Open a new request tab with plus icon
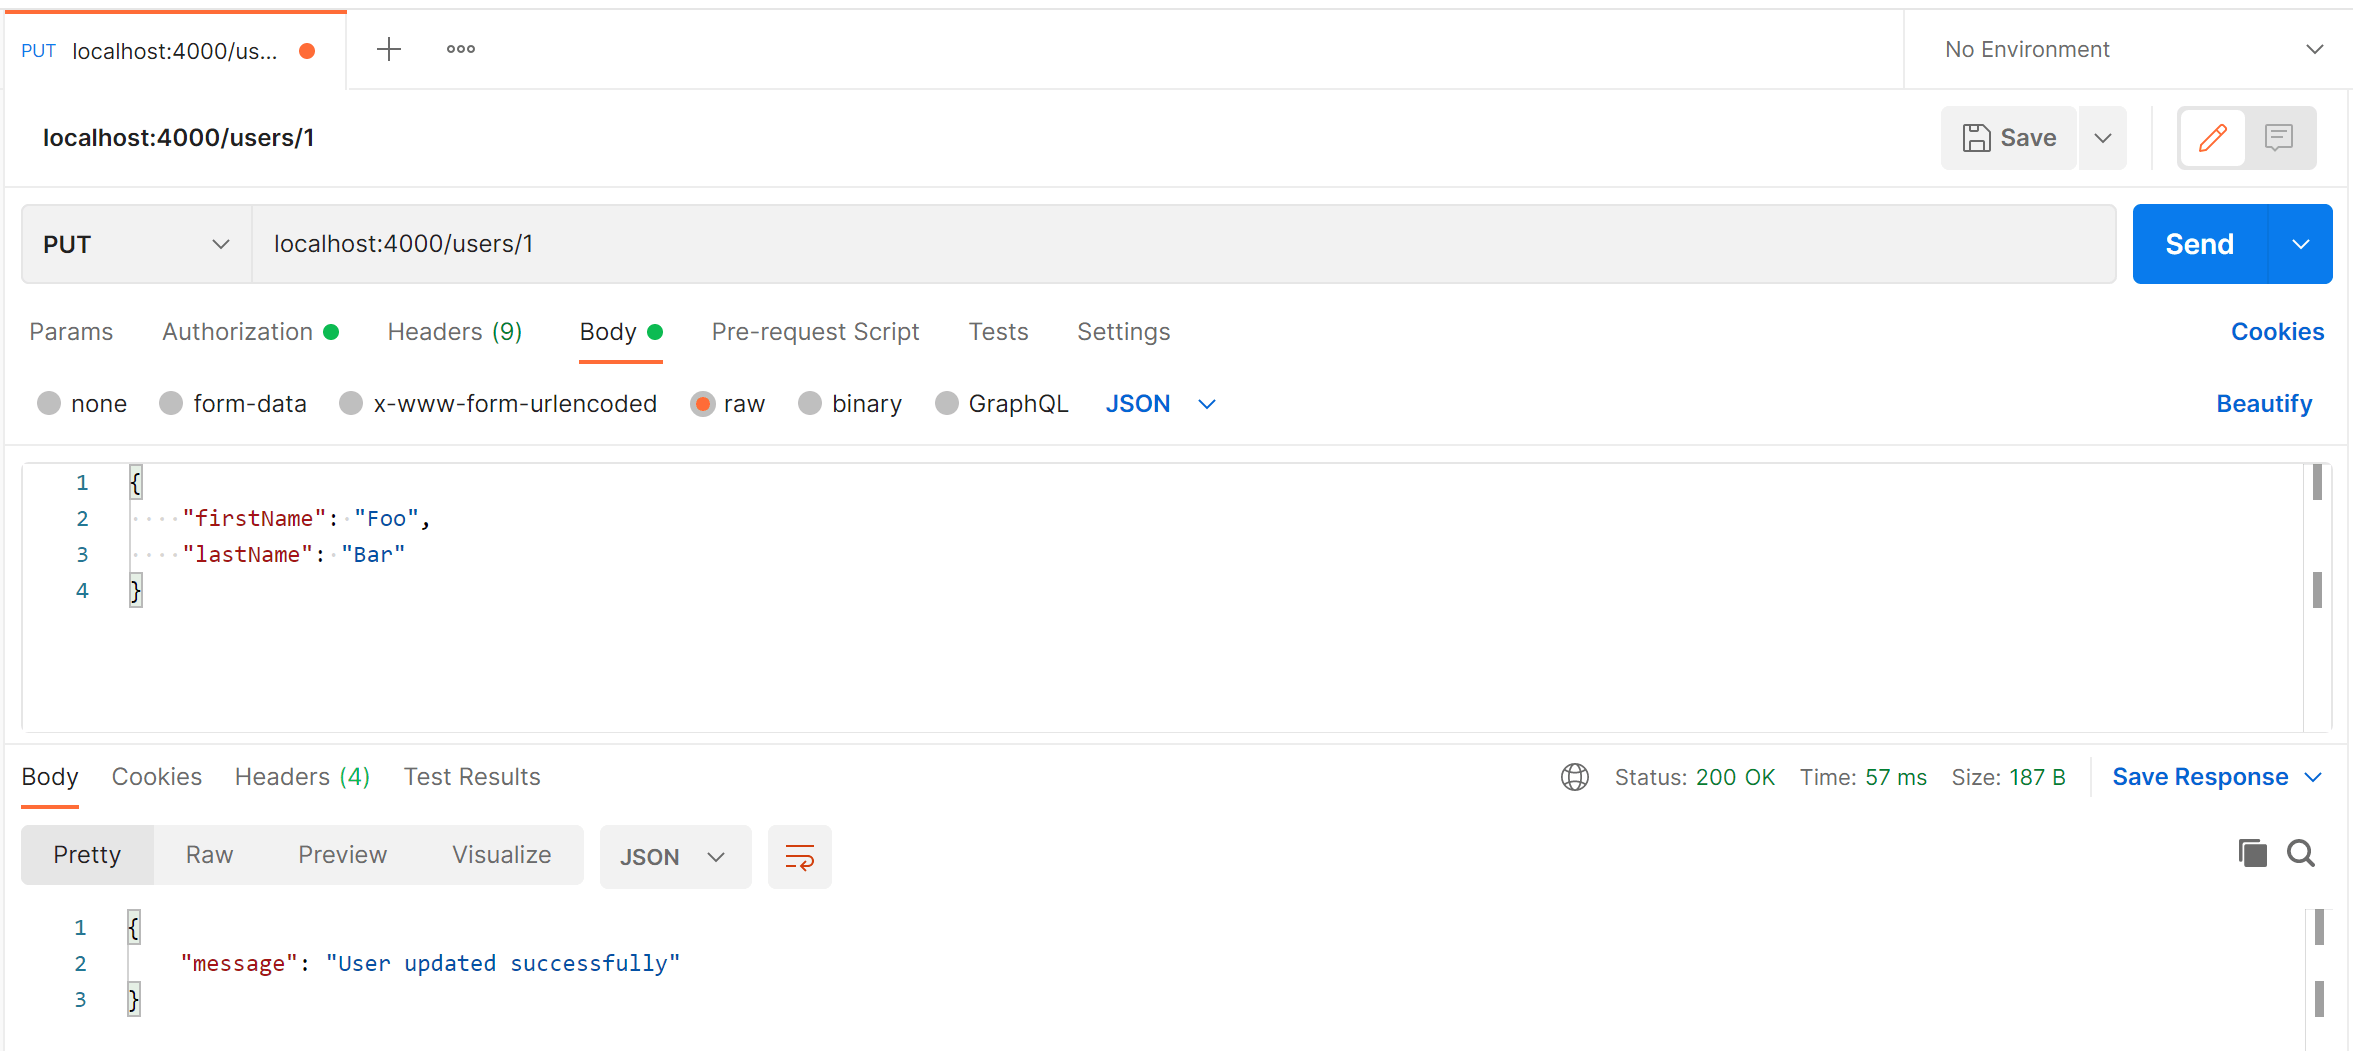 [x=389, y=49]
